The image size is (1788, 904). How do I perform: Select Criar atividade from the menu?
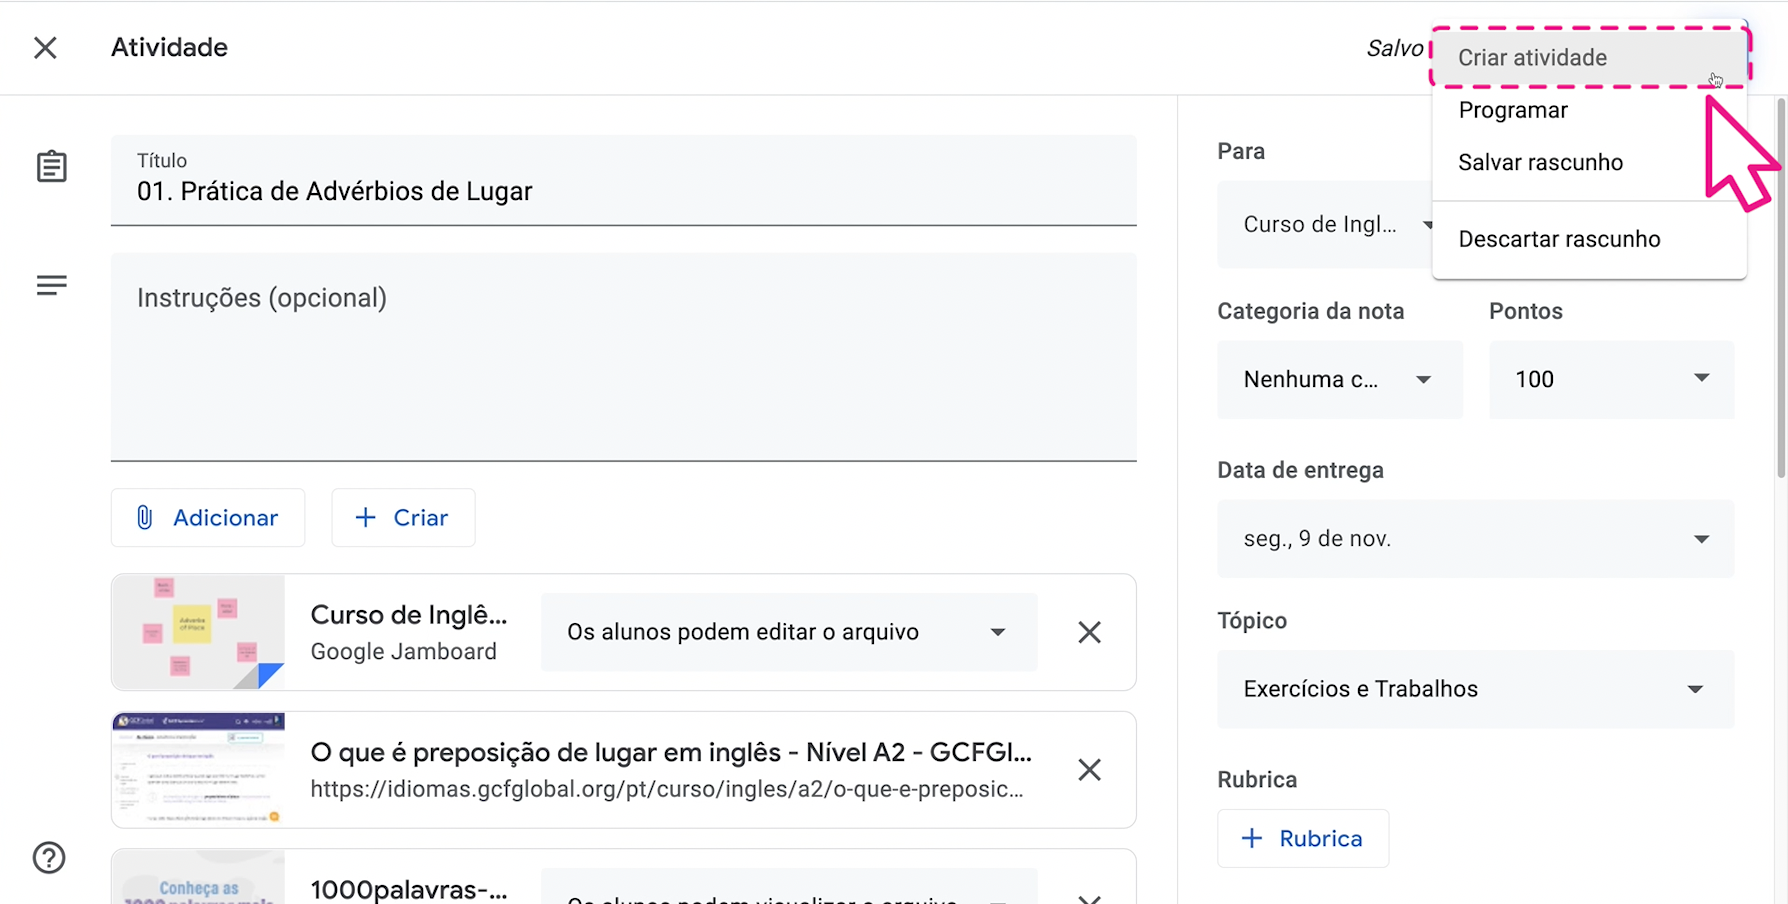[x=1589, y=58]
